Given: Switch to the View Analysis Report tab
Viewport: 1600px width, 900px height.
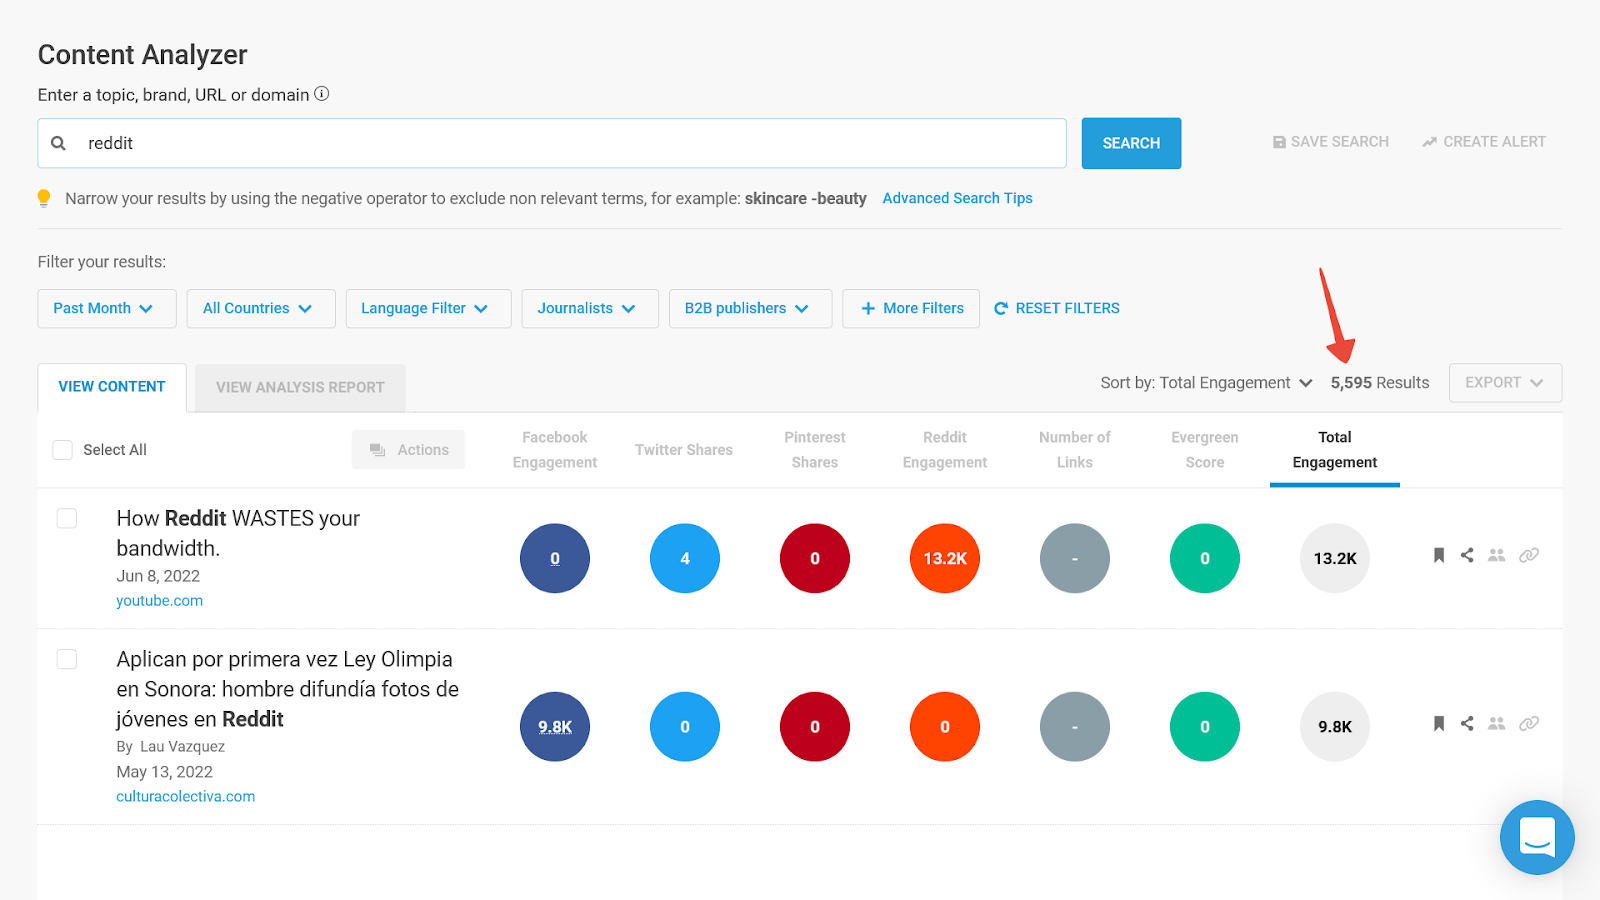Looking at the screenshot, I should coord(300,388).
